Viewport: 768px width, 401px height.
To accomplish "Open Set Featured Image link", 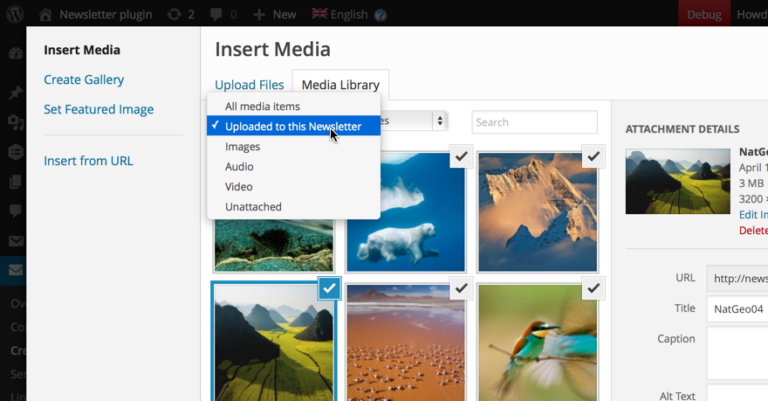I will click(98, 109).
